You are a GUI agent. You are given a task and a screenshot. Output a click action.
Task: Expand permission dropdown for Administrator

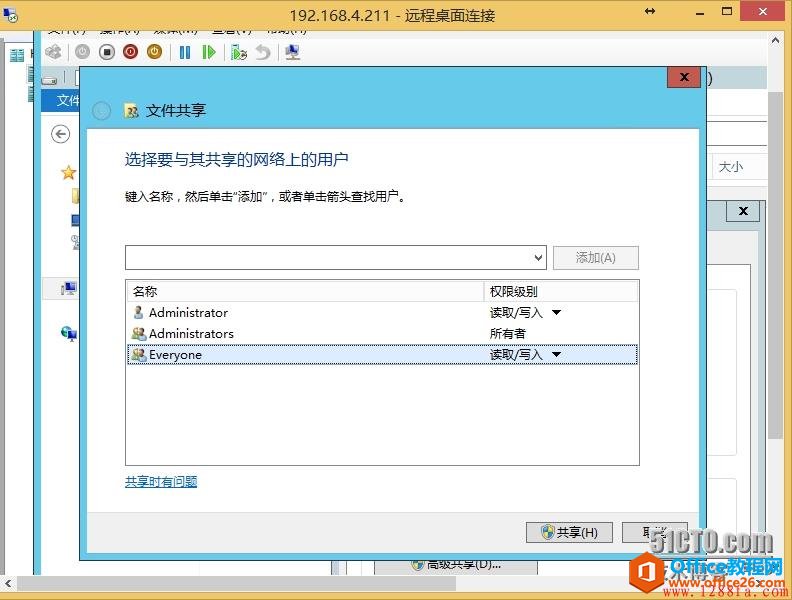(557, 312)
